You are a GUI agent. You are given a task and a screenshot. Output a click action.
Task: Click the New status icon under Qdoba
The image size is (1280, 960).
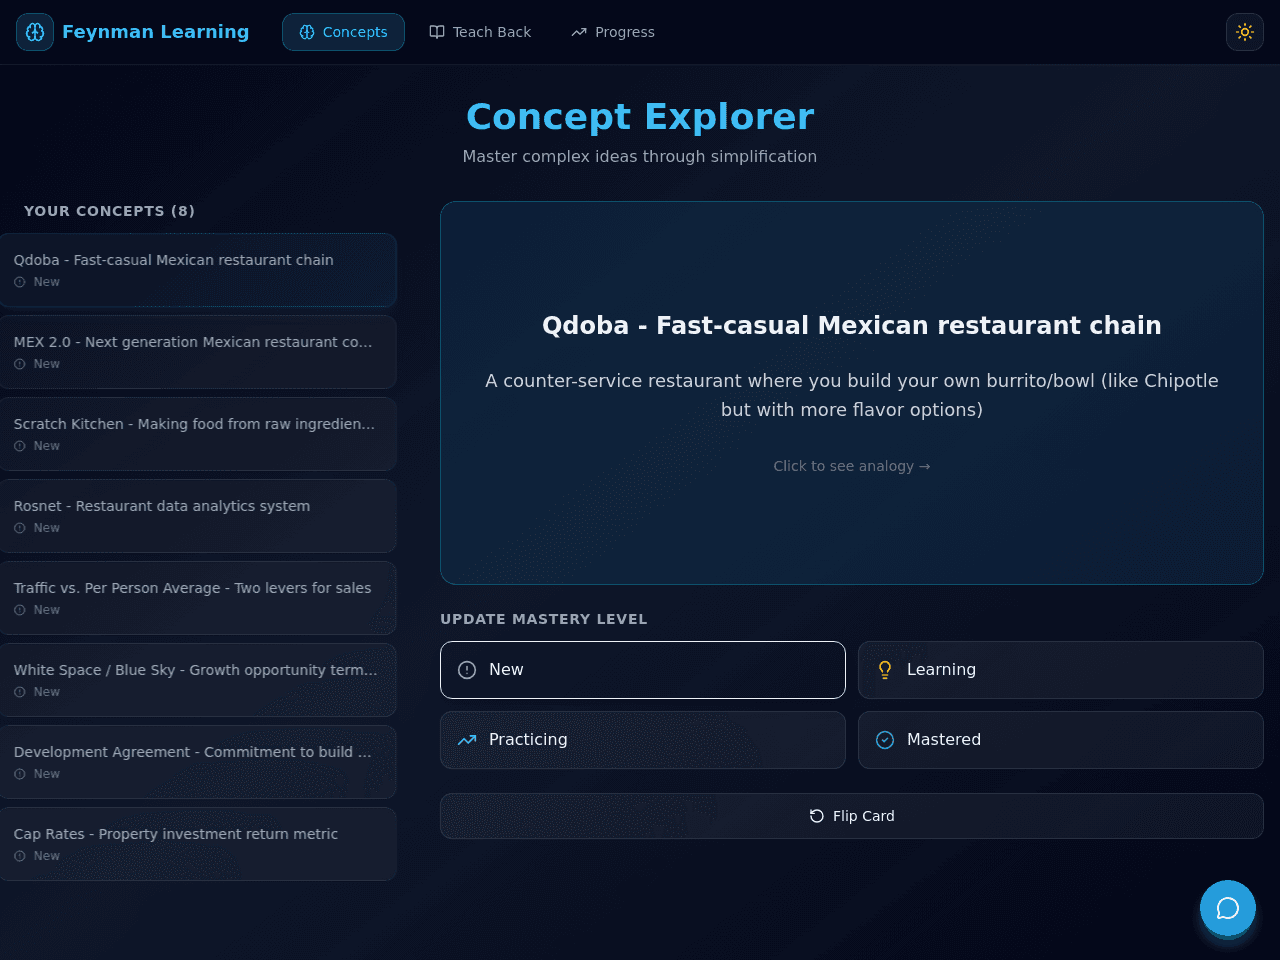pos(19,282)
